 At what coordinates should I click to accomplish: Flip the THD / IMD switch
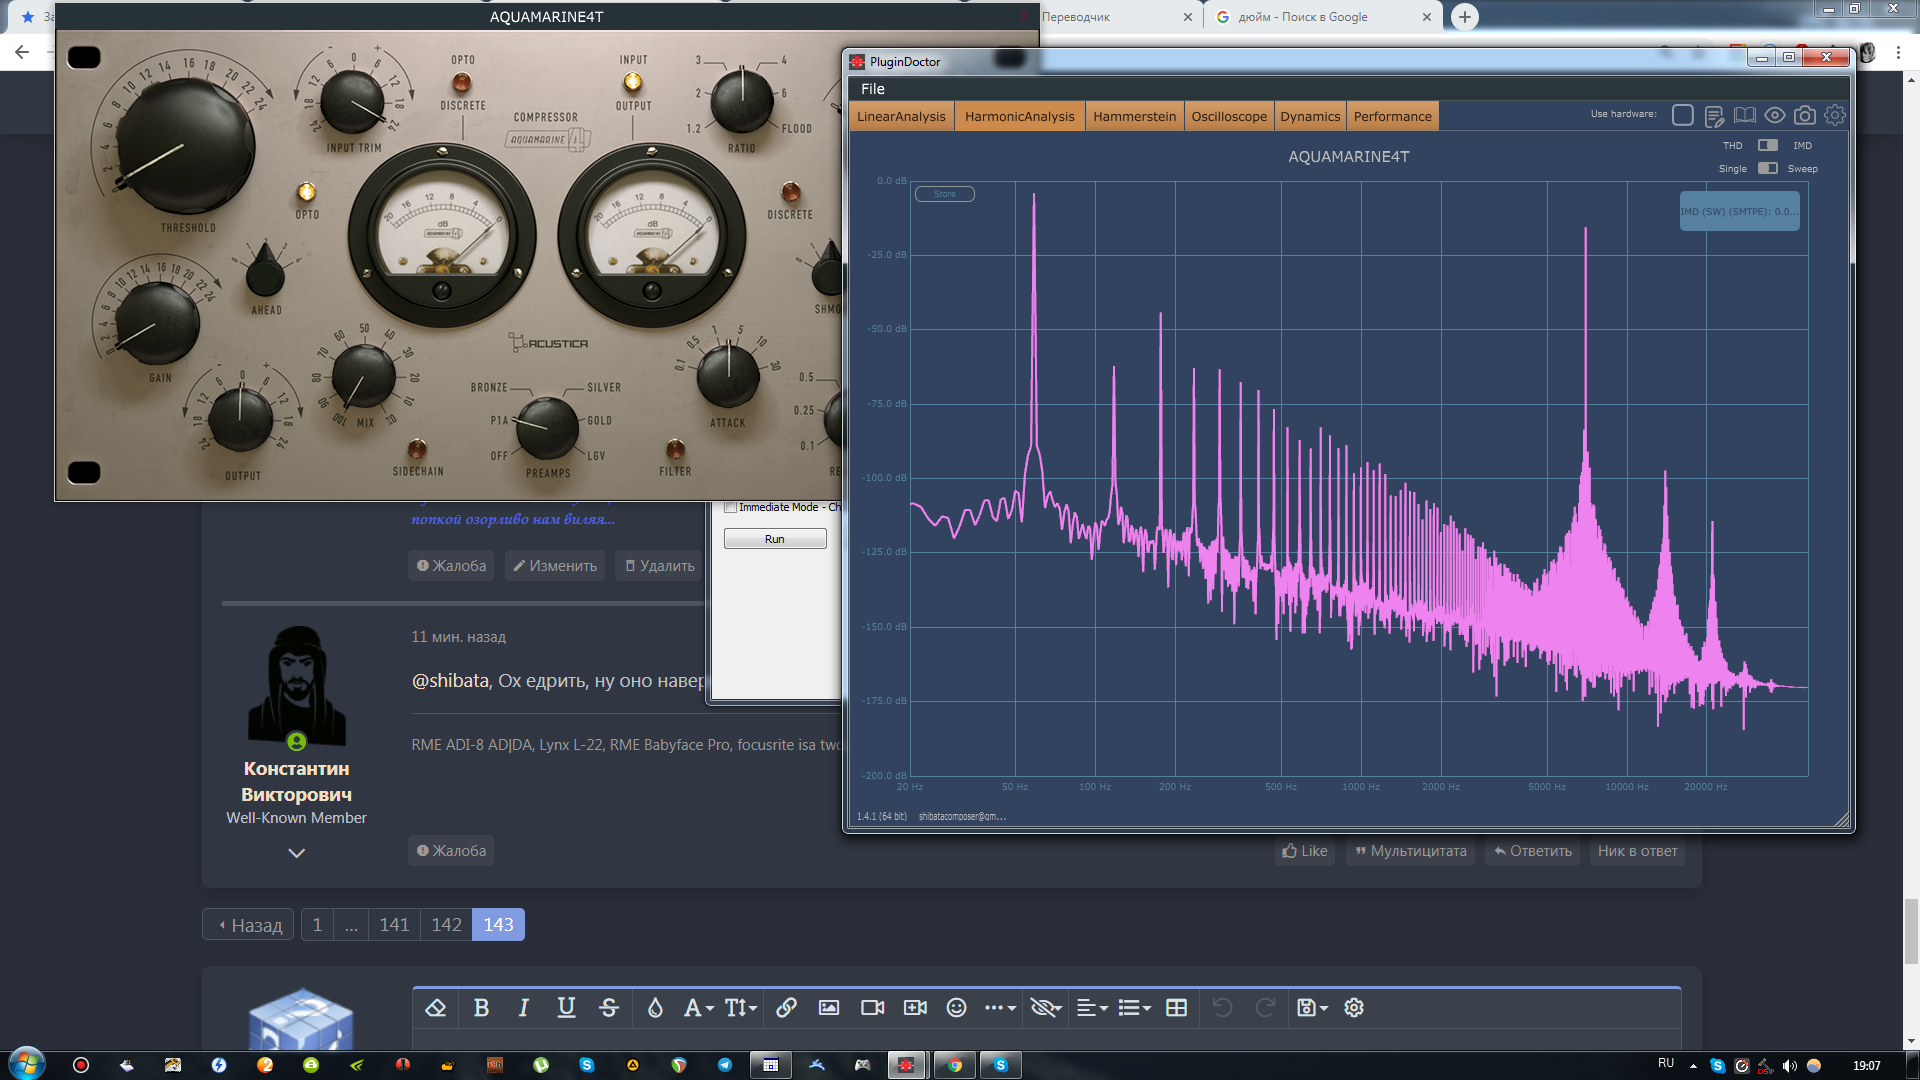click(1768, 145)
